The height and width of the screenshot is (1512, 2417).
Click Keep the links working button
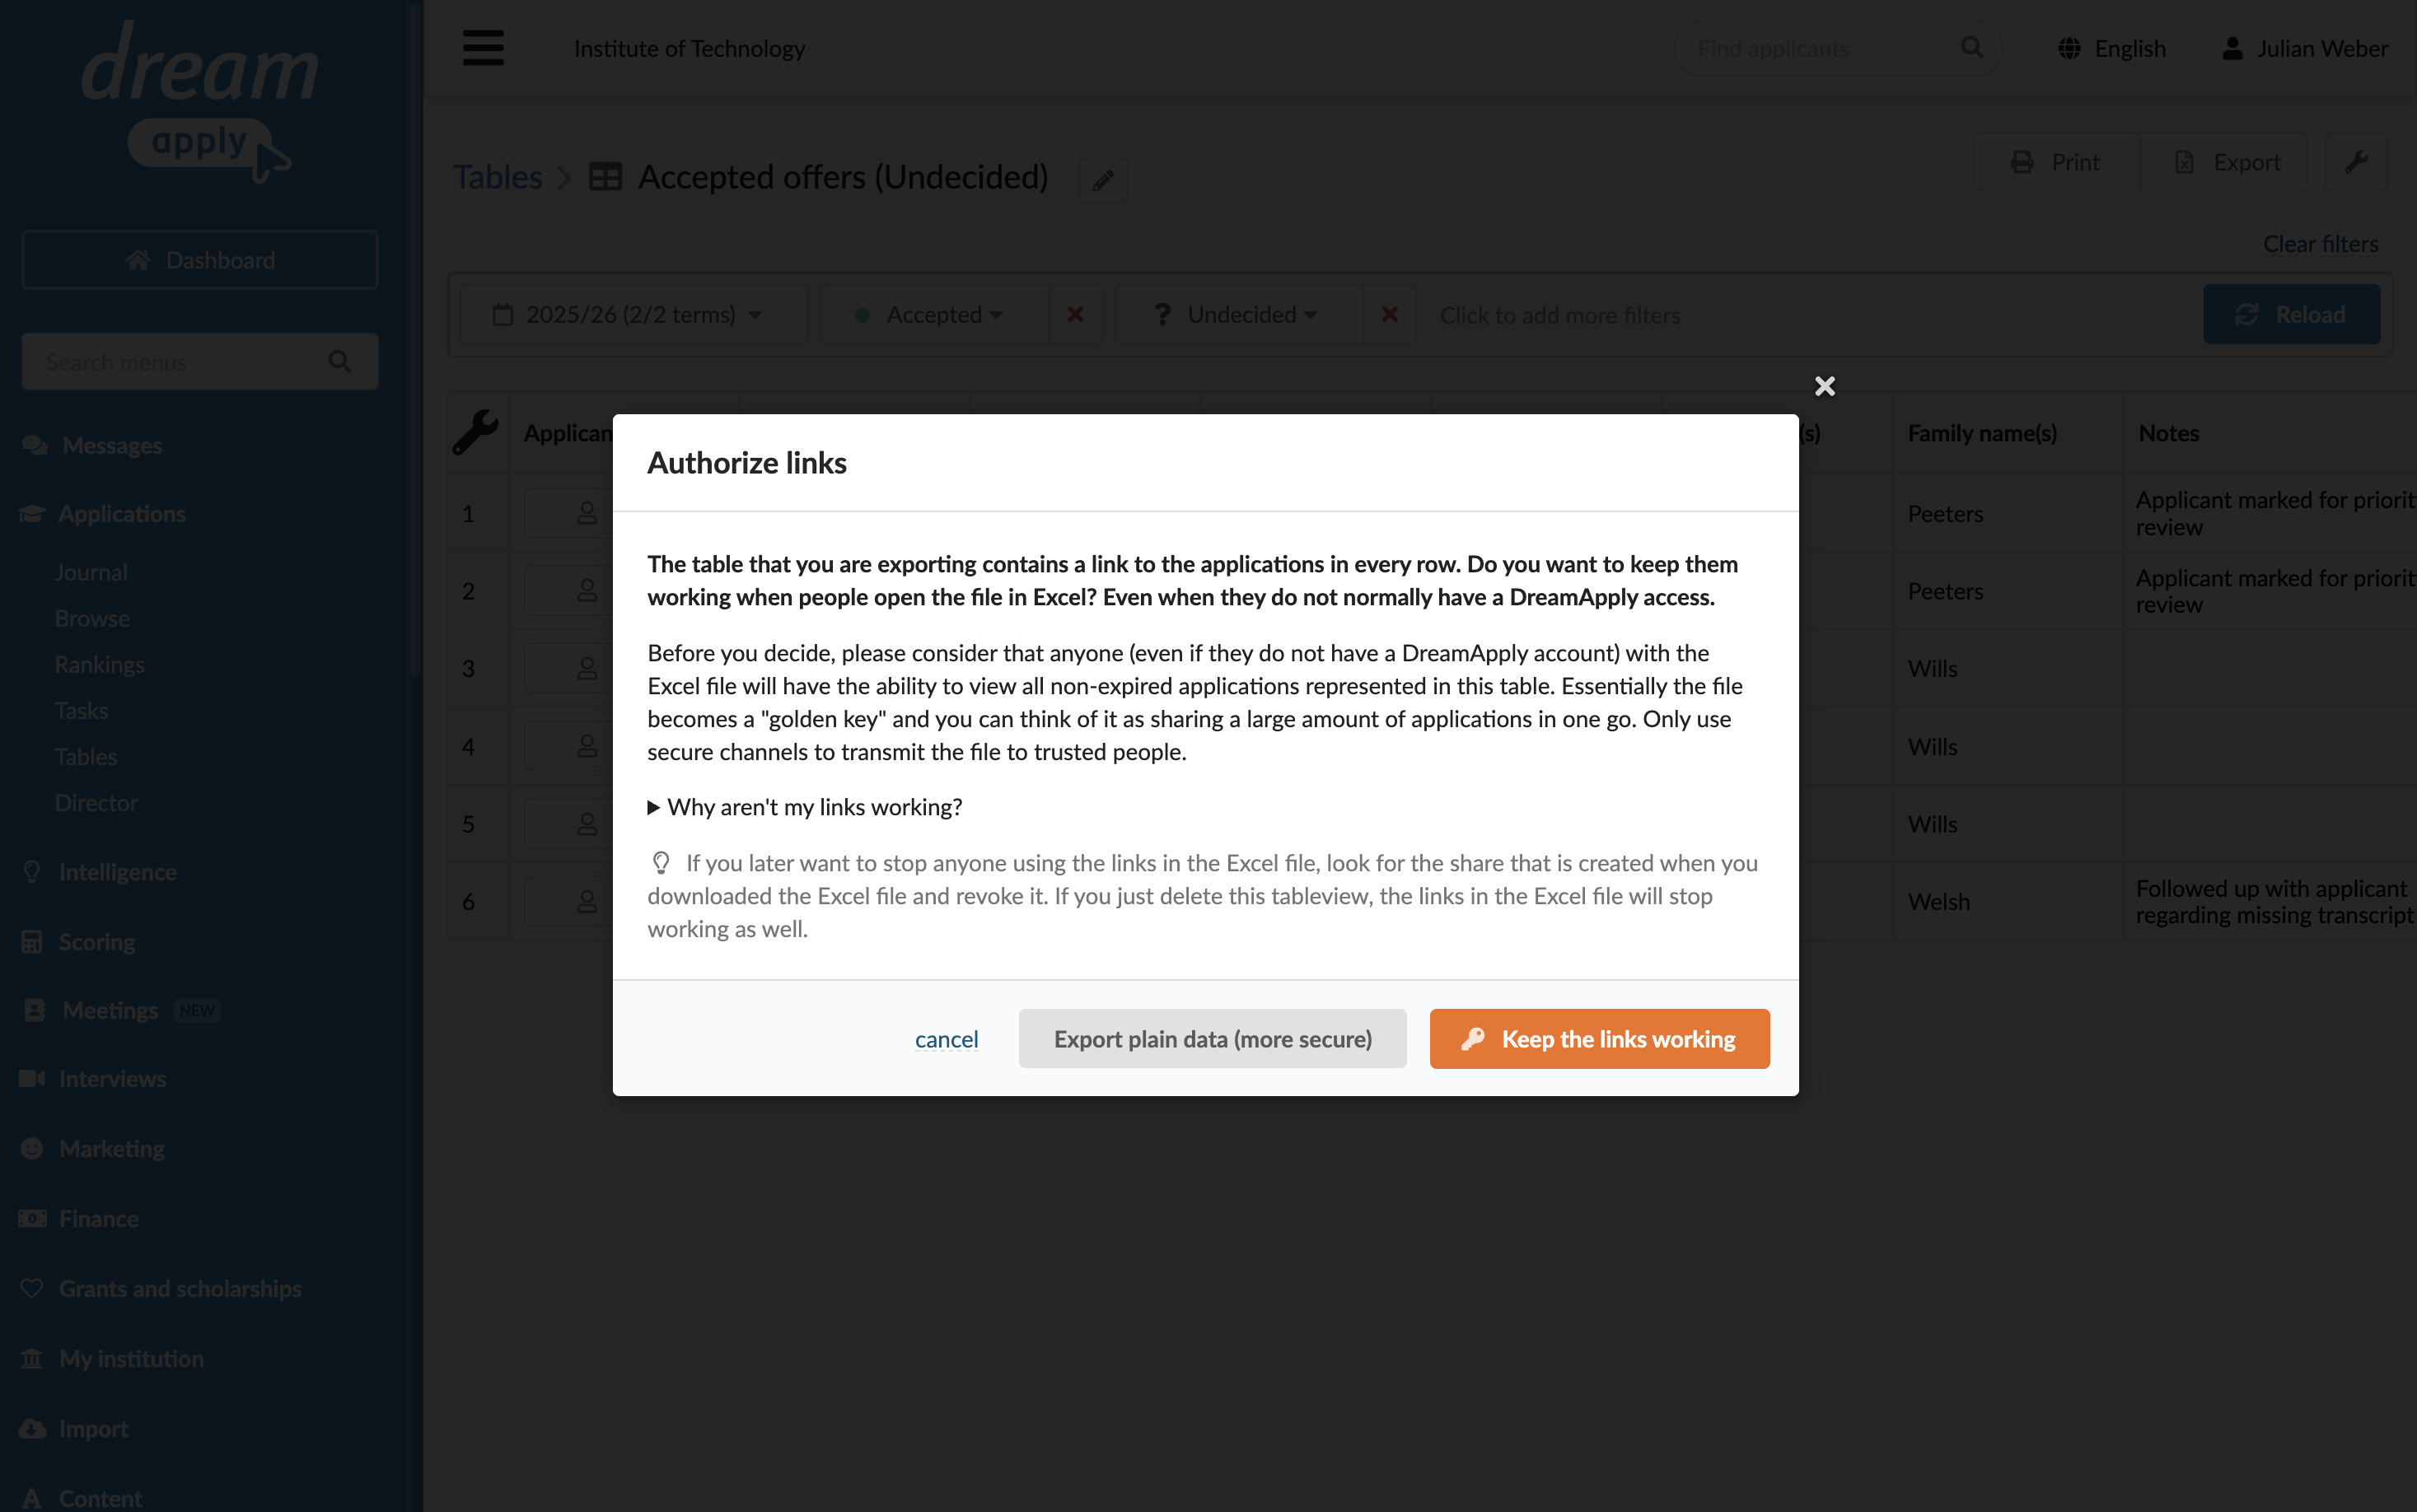[x=1599, y=1039]
